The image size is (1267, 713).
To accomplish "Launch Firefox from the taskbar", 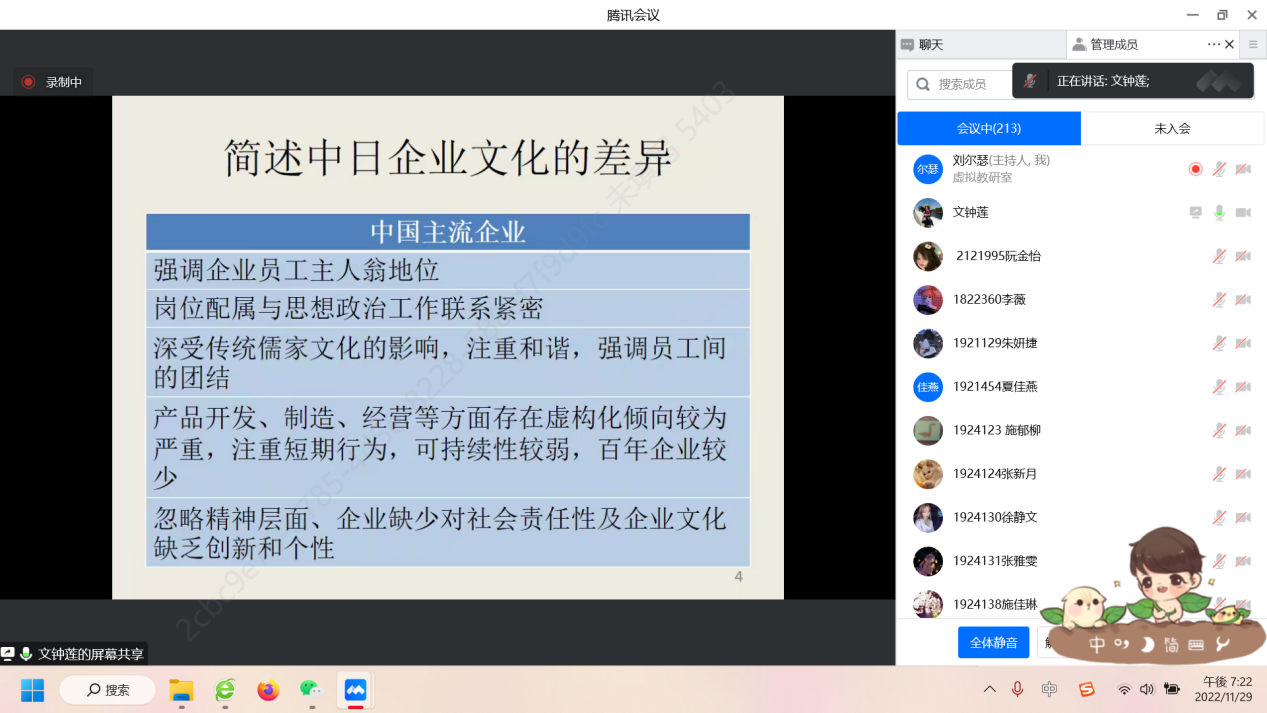I will coord(268,690).
